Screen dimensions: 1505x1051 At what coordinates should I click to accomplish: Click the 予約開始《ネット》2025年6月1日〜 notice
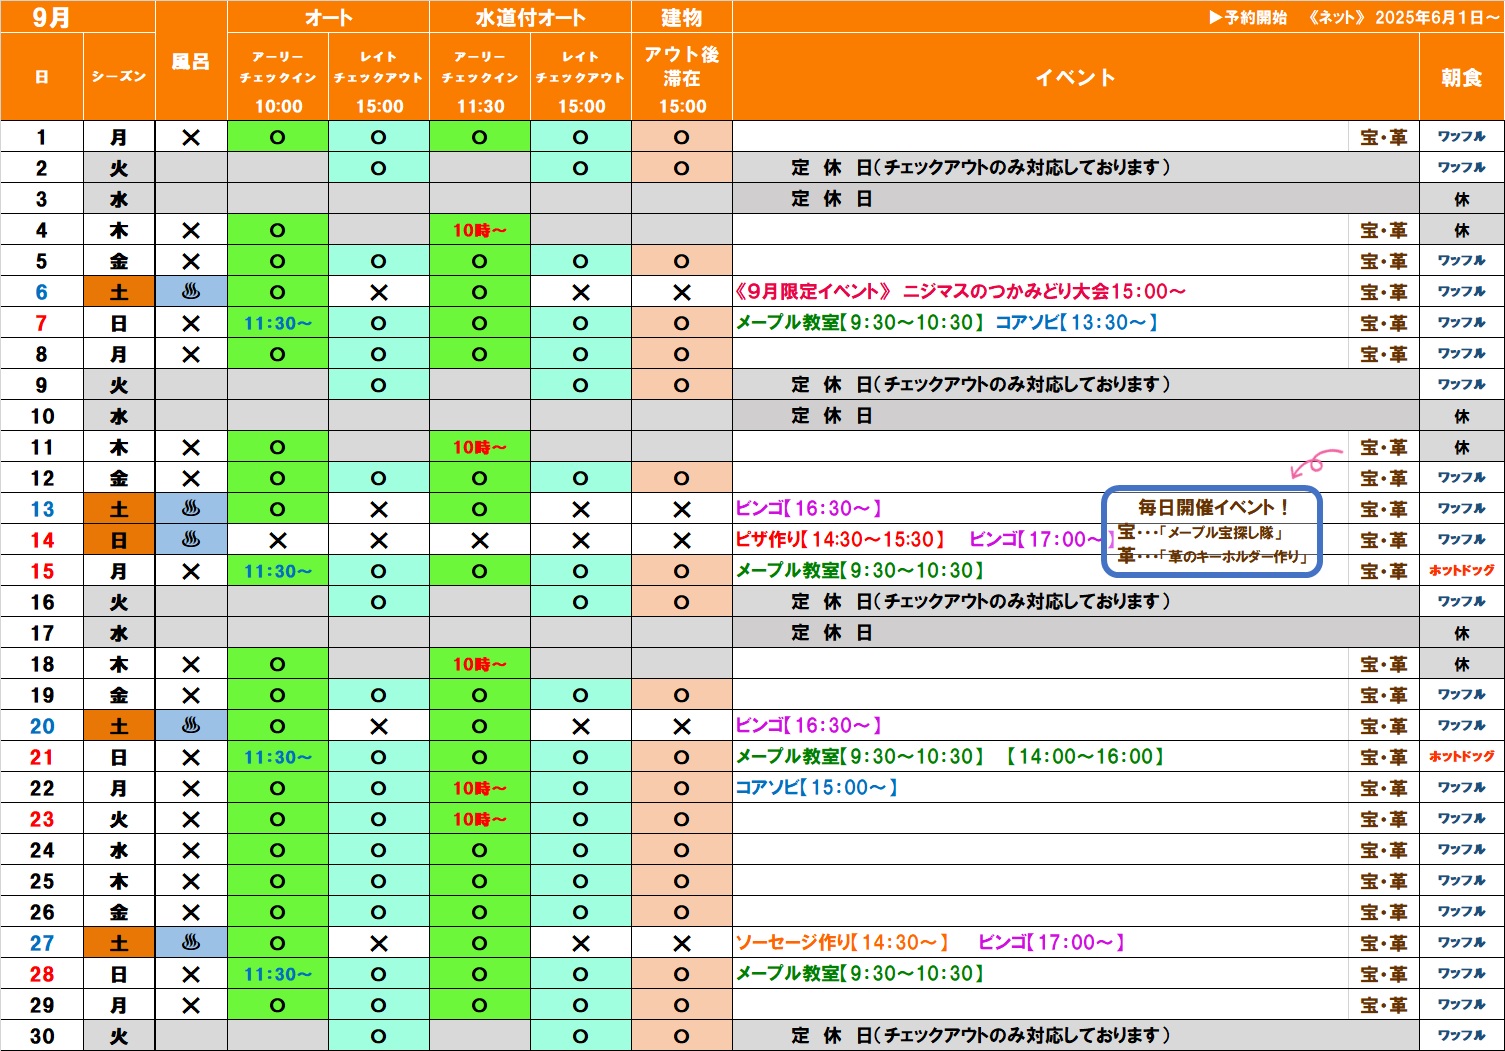1353,17
